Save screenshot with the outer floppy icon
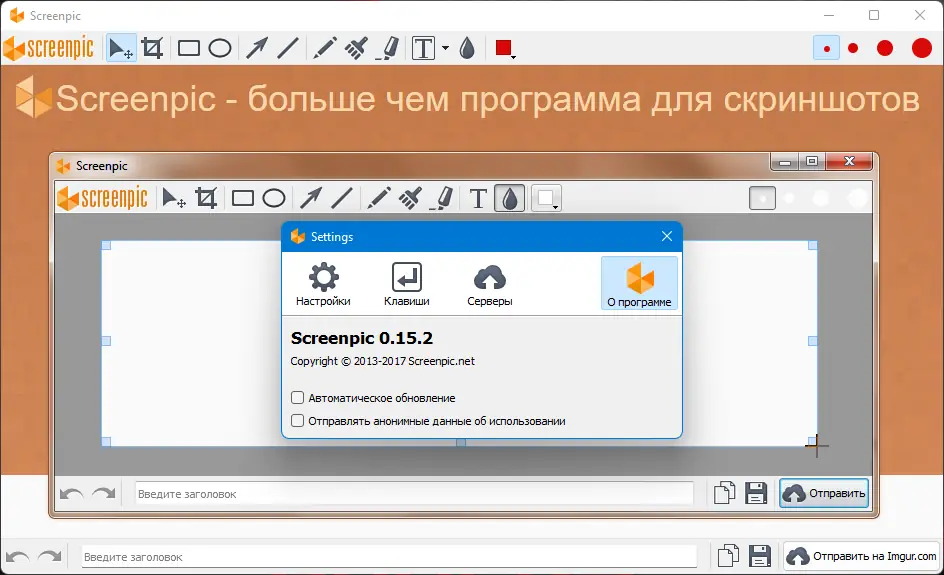 point(760,556)
